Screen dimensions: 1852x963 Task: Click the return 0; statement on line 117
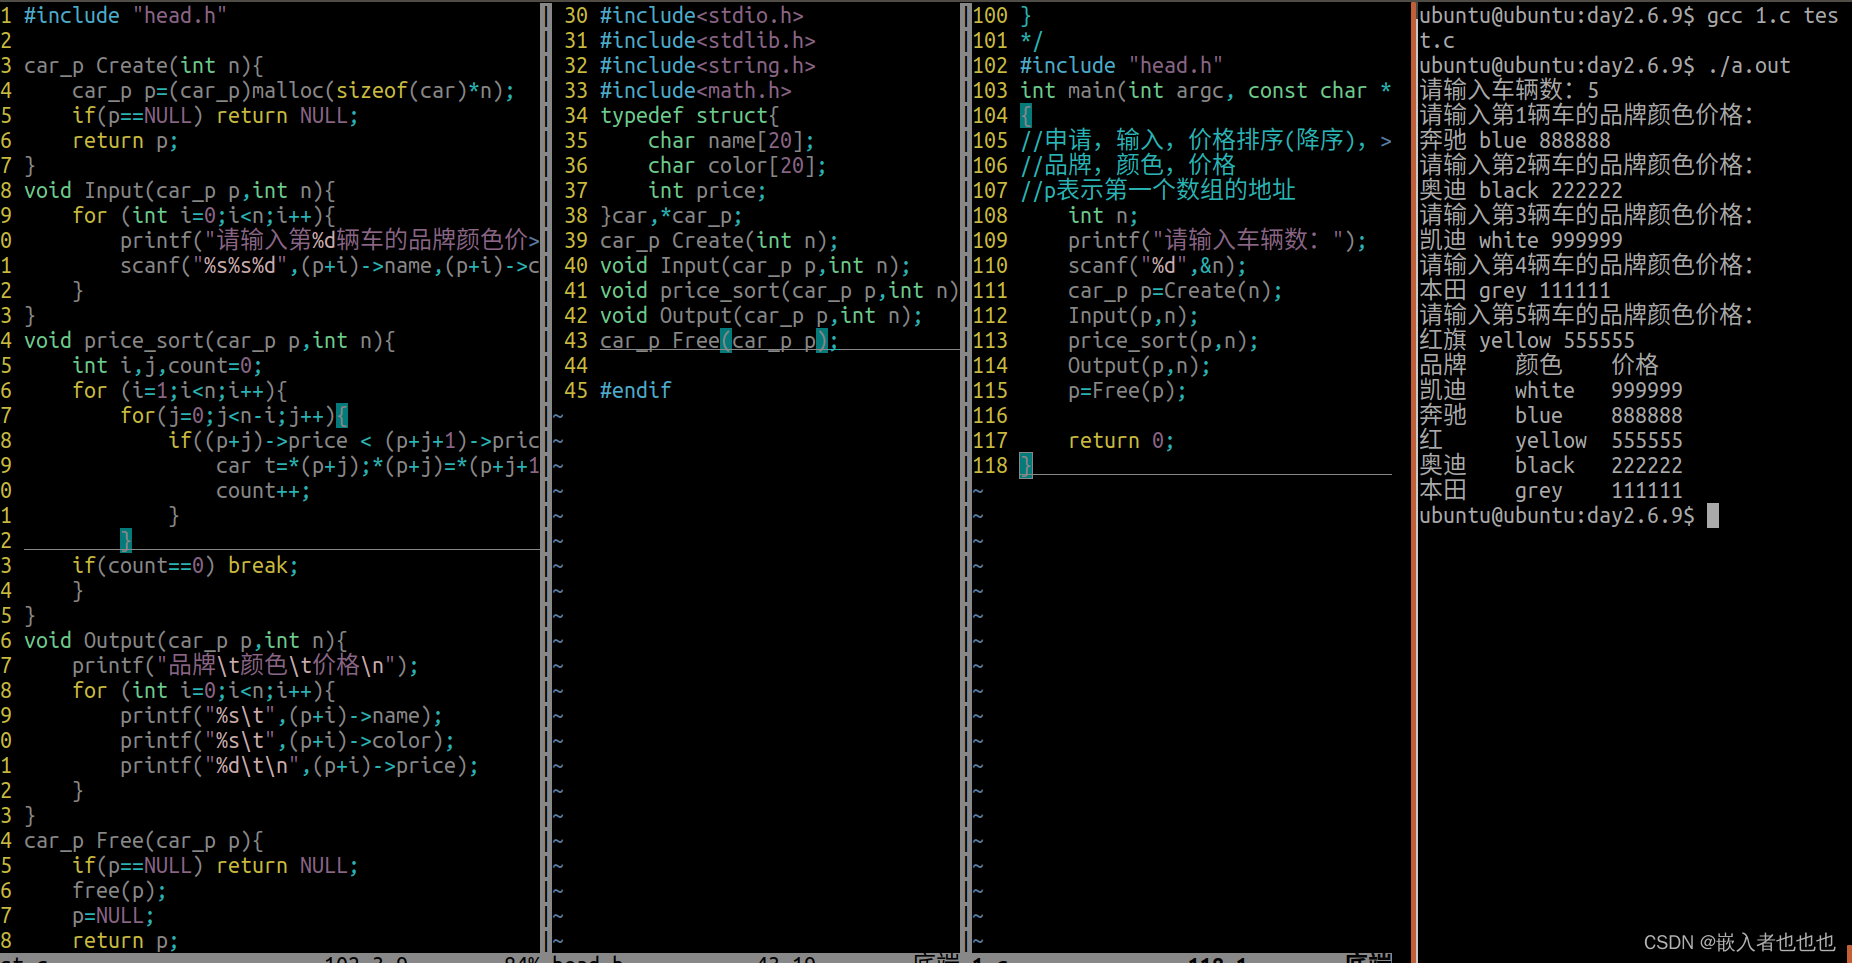[x=1120, y=440]
